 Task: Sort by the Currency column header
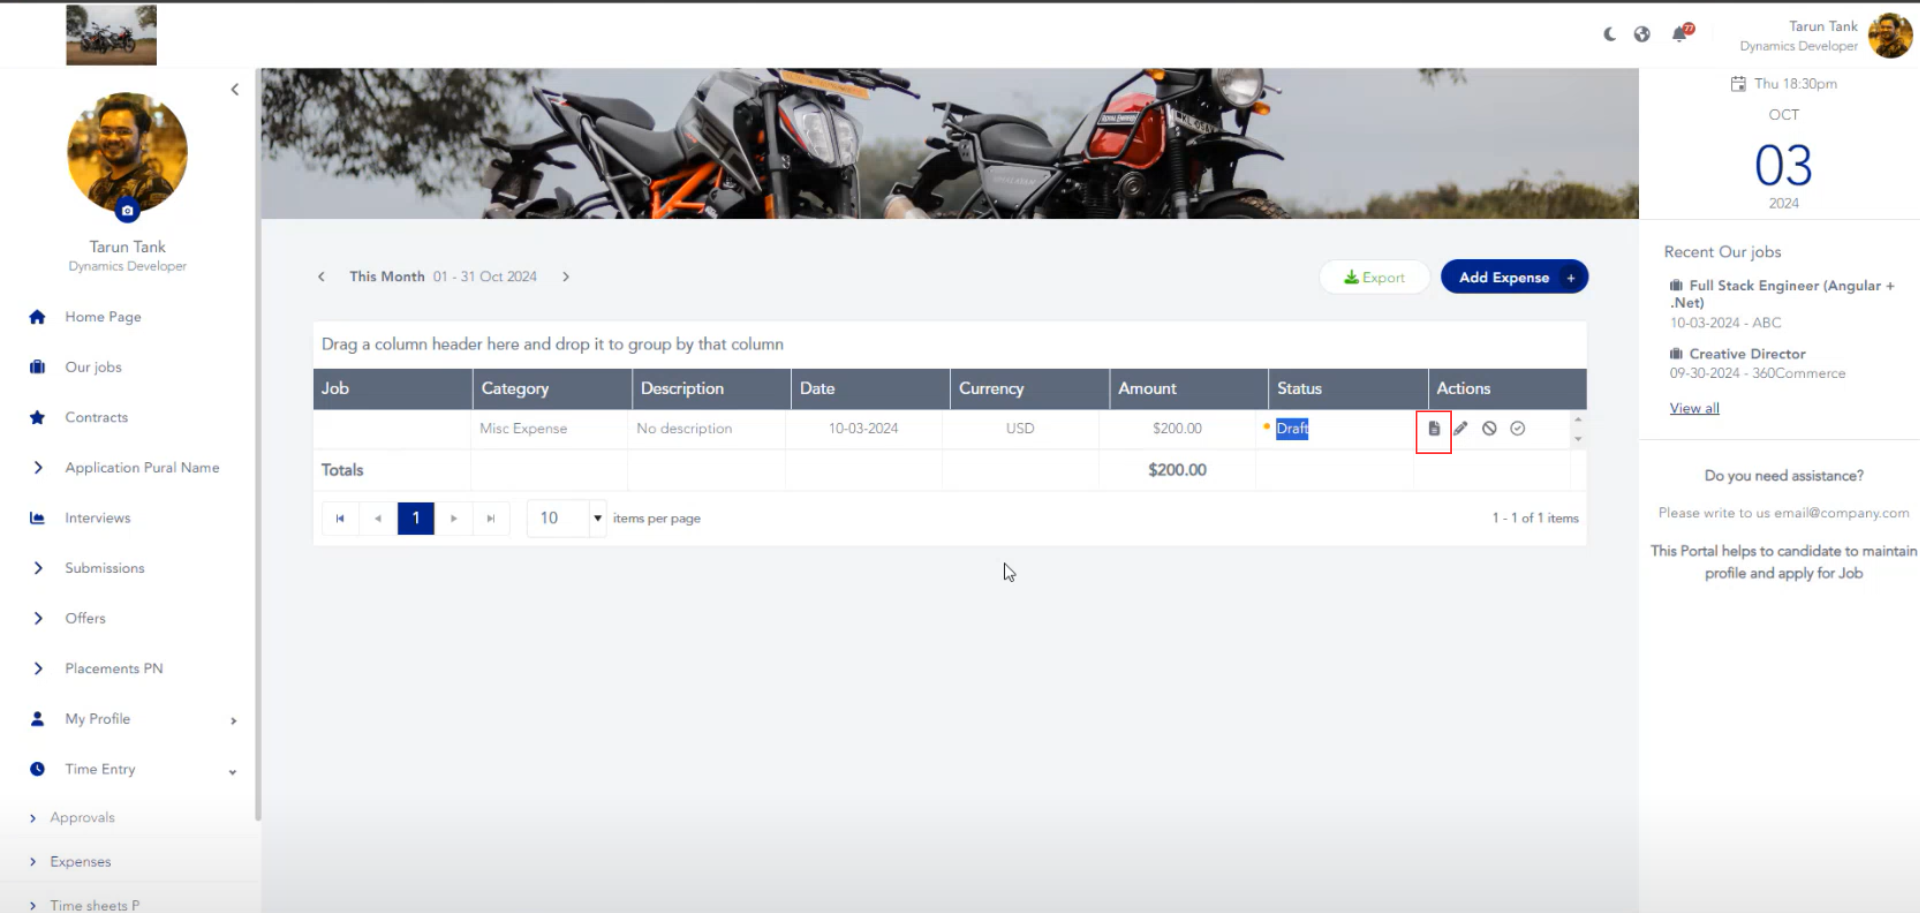coord(1029,388)
